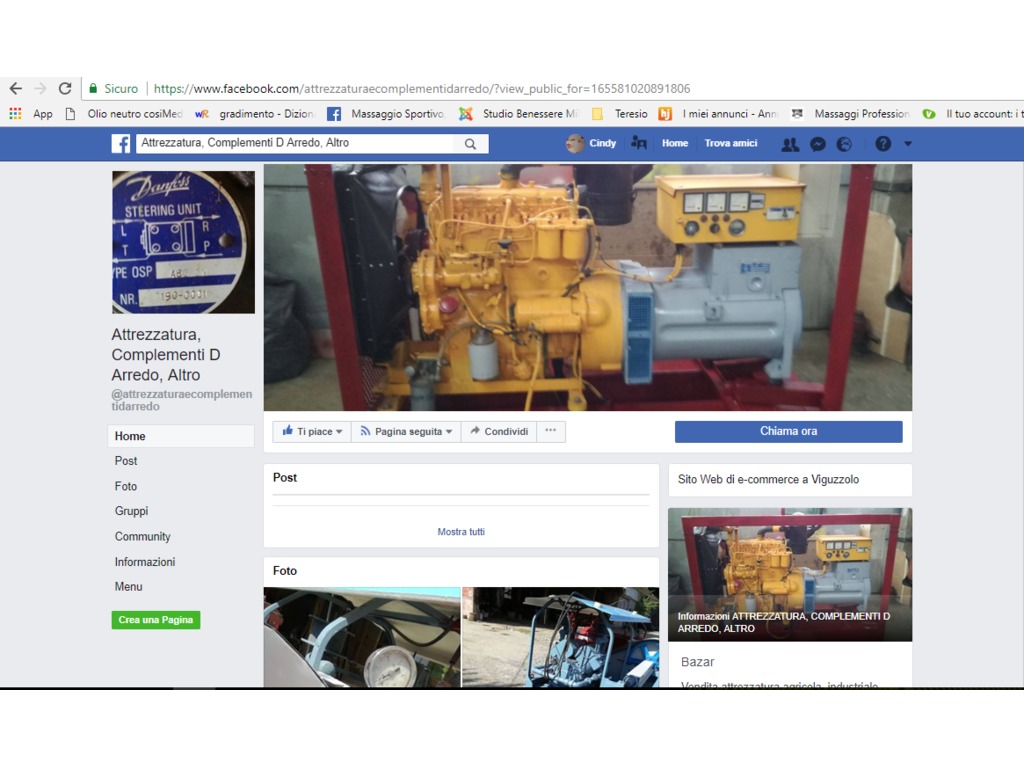The height and width of the screenshot is (768, 1024).
Task: Open the Messenger icon
Action: coord(817,144)
